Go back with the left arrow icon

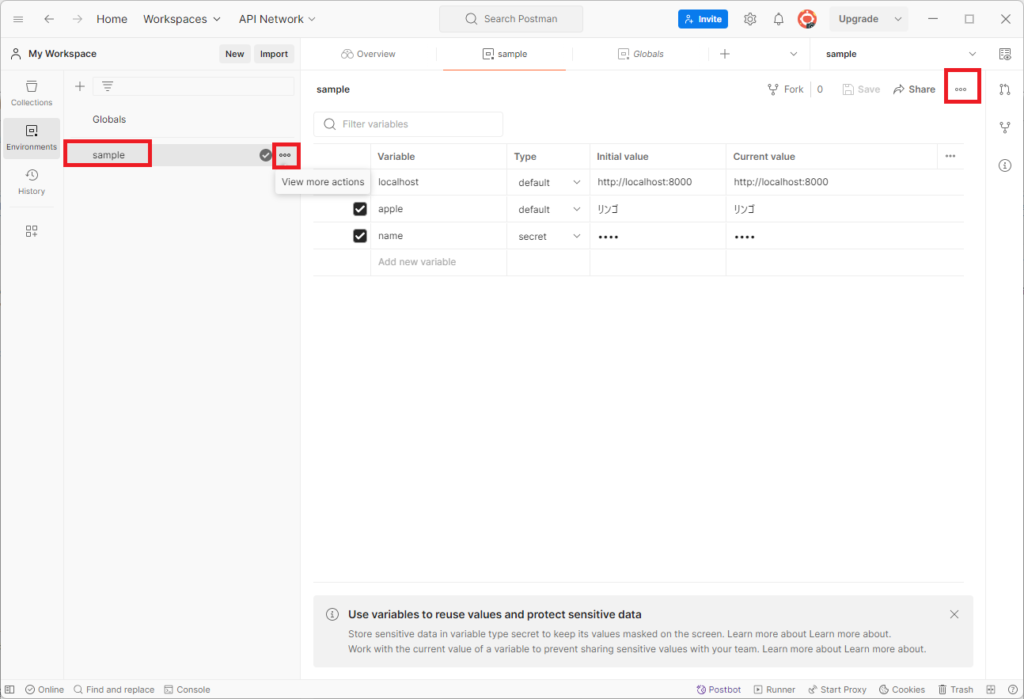(49, 19)
